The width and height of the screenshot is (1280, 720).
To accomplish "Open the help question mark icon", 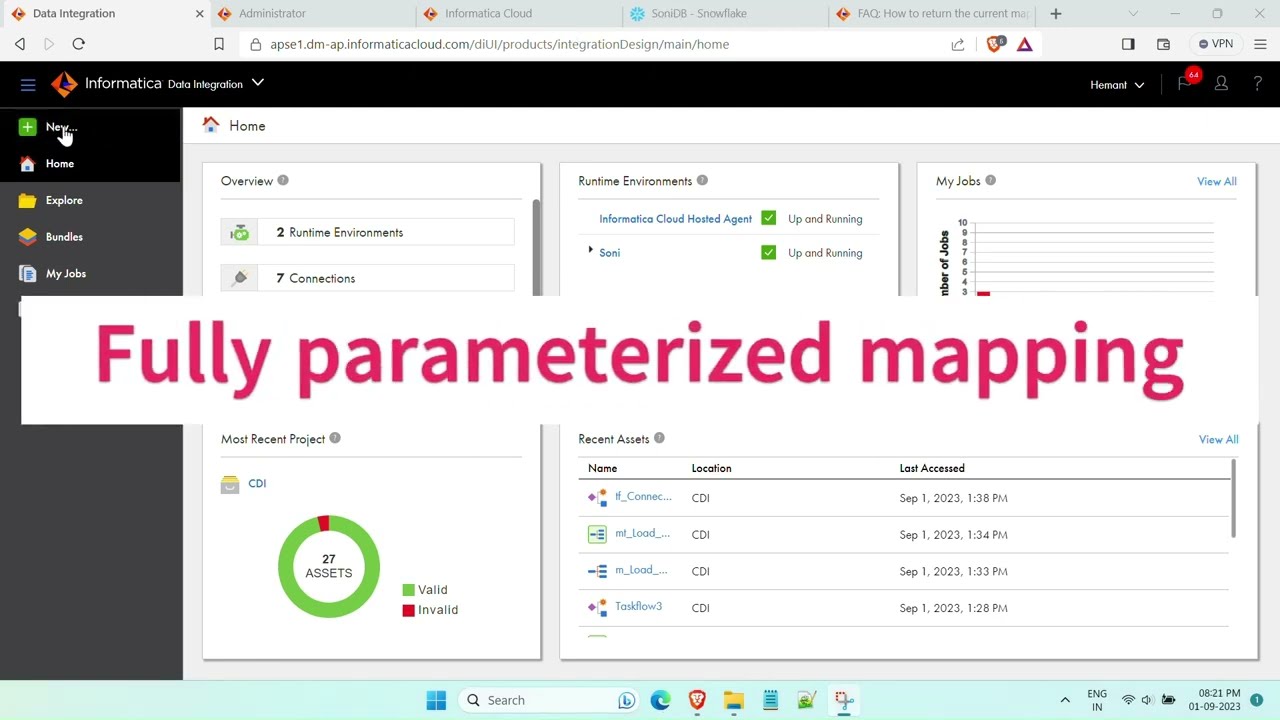I will (x=1257, y=84).
